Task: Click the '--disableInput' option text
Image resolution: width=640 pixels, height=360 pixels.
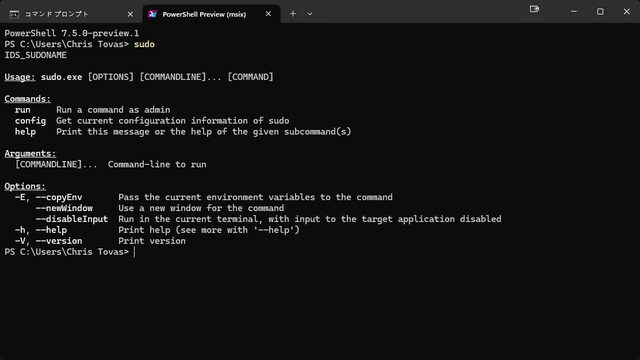Action: coord(72,219)
